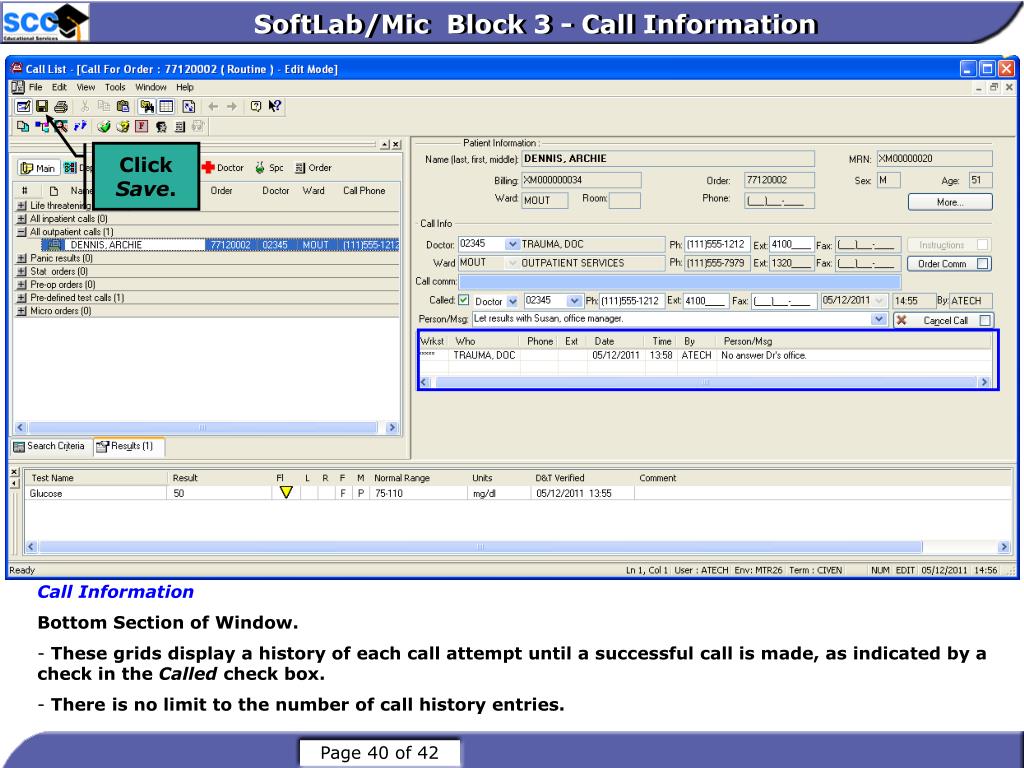1024x768 pixels.
Task: Click the list document icon in second toolbar
Action: (x=180, y=126)
